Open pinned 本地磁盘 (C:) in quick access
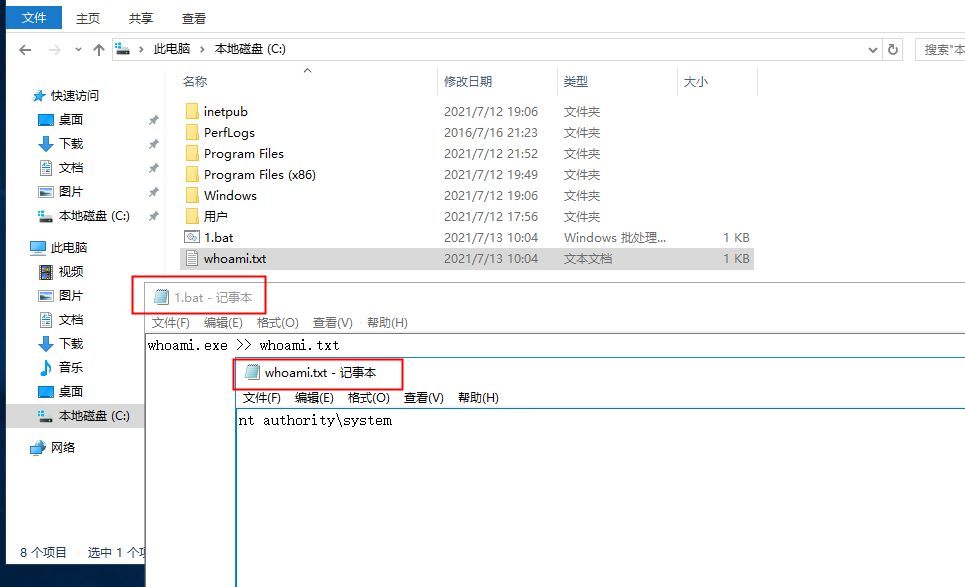Screen dimensions: 965x587 (94, 215)
